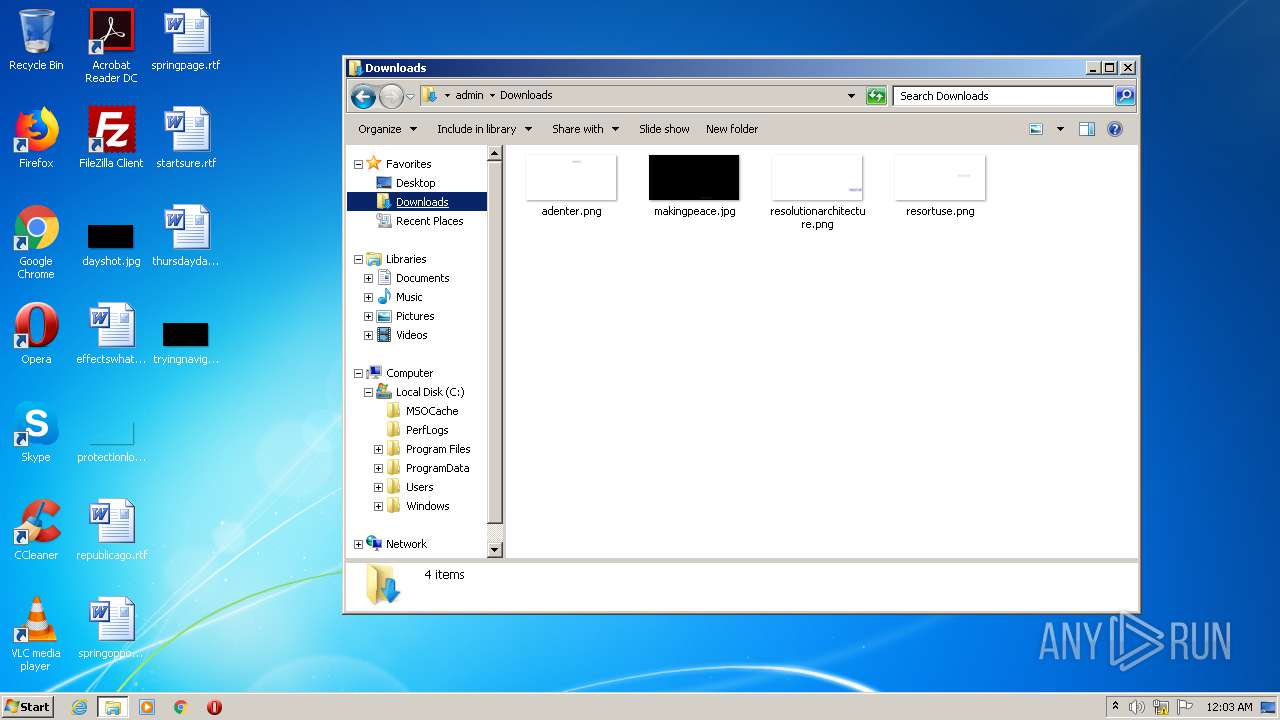This screenshot has height=720, width=1280.
Task: Open the Start menu
Action: (x=28, y=707)
